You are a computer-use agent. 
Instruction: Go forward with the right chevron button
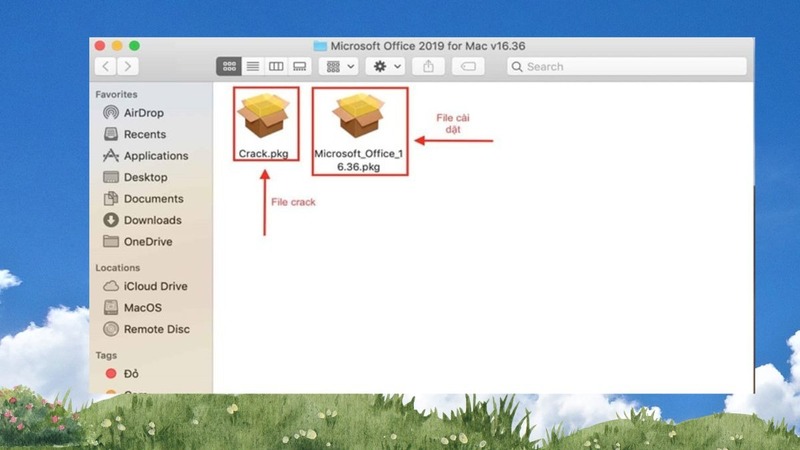pyautogui.click(x=128, y=66)
